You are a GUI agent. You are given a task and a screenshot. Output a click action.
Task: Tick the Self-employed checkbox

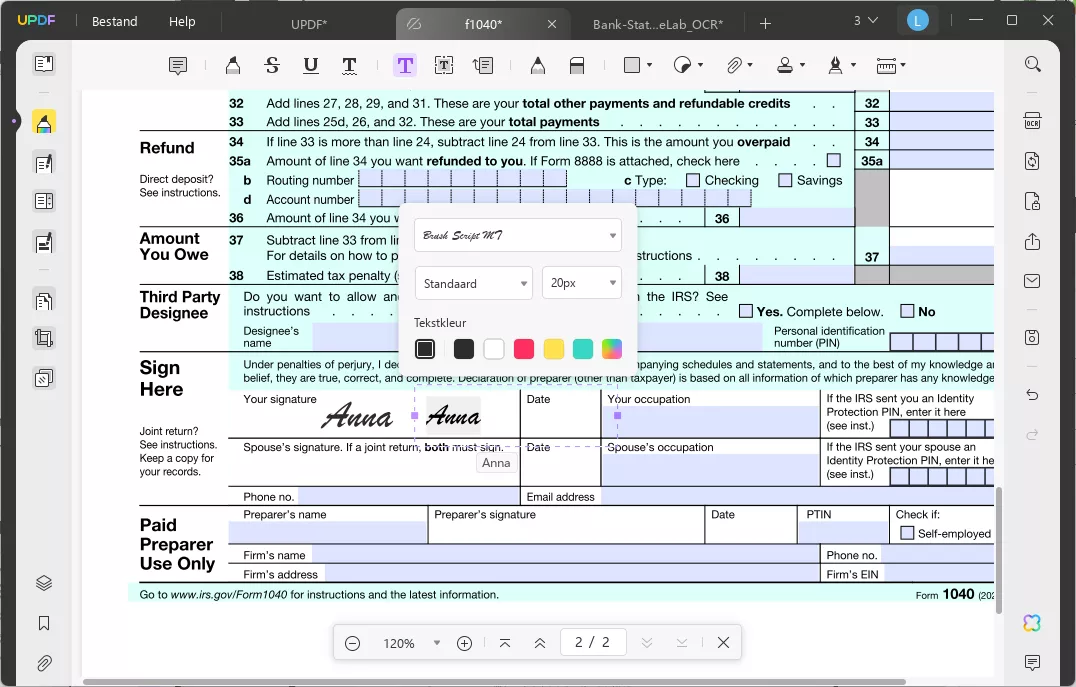pyautogui.click(x=907, y=533)
